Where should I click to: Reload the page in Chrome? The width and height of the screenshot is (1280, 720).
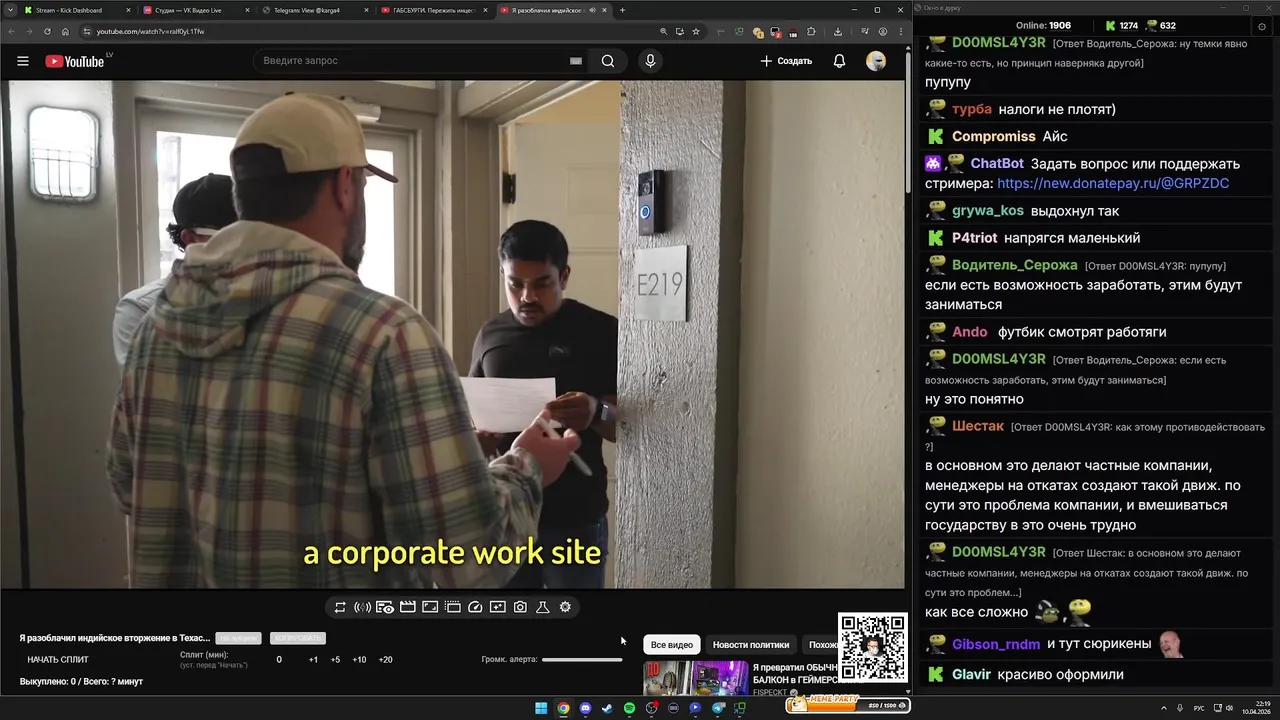point(47,31)
